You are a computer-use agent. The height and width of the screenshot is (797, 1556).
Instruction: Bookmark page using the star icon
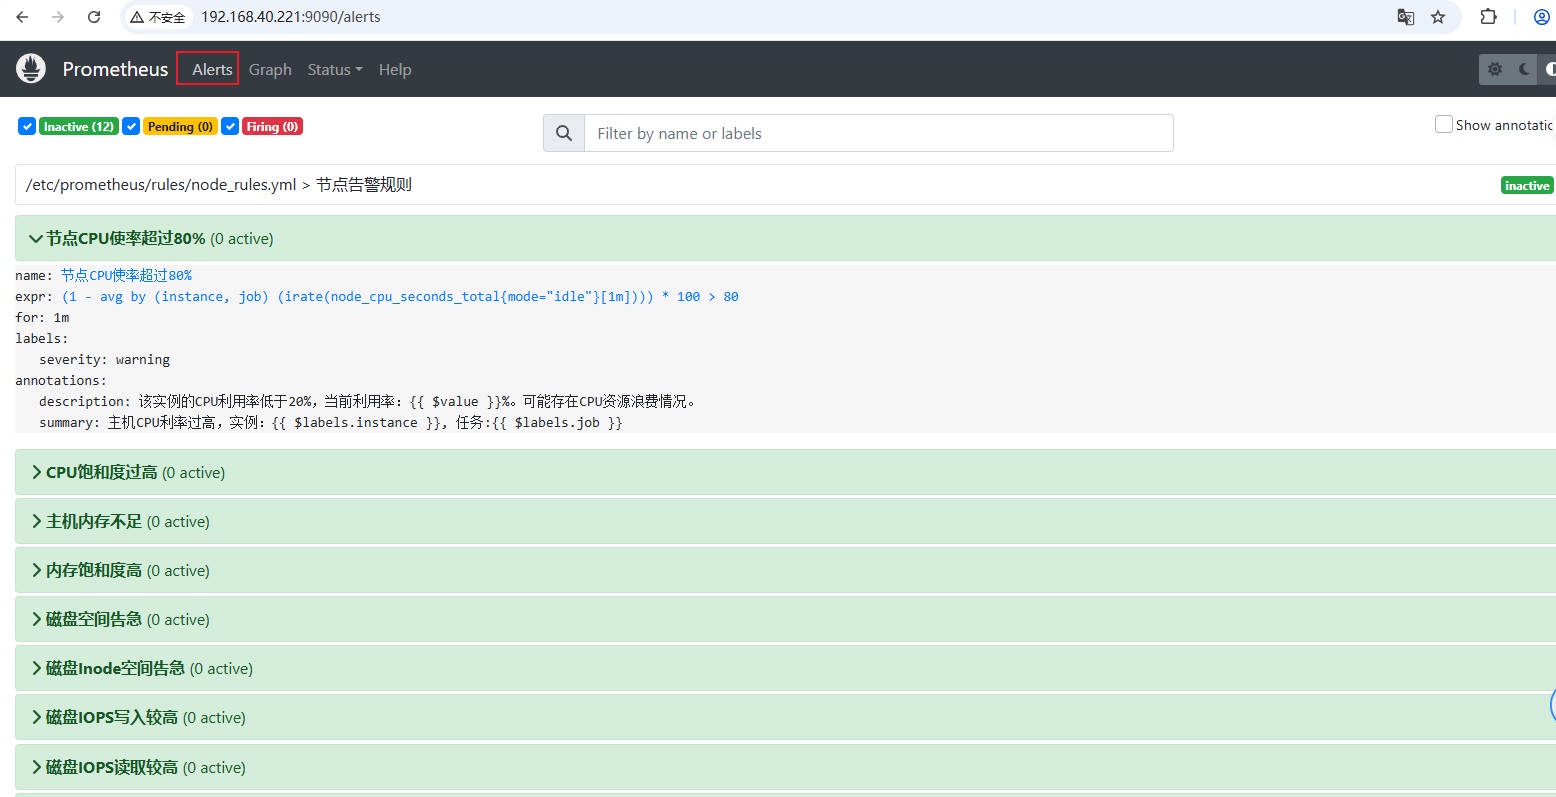(x=1438, y=17)
